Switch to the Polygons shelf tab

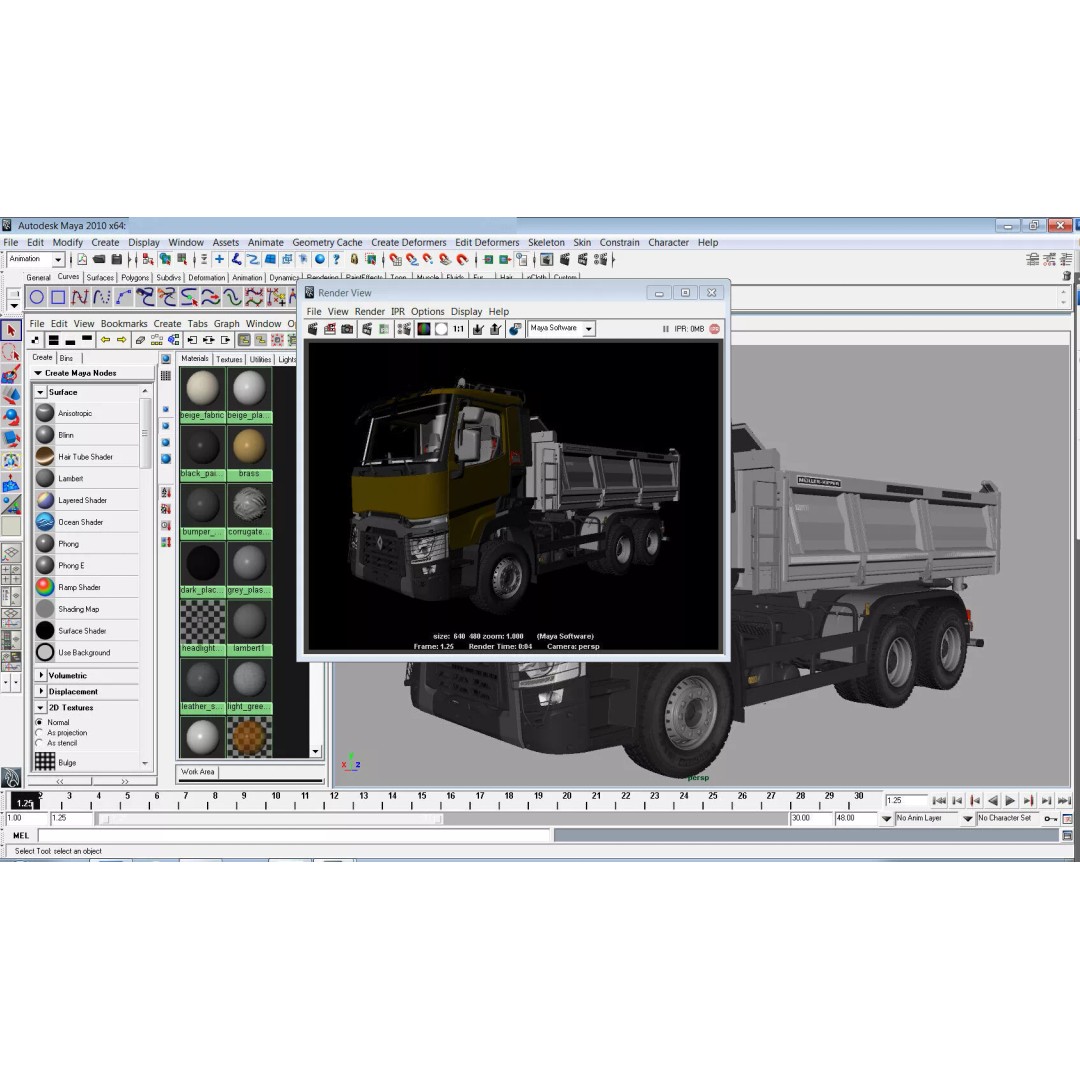pos(135,278)
